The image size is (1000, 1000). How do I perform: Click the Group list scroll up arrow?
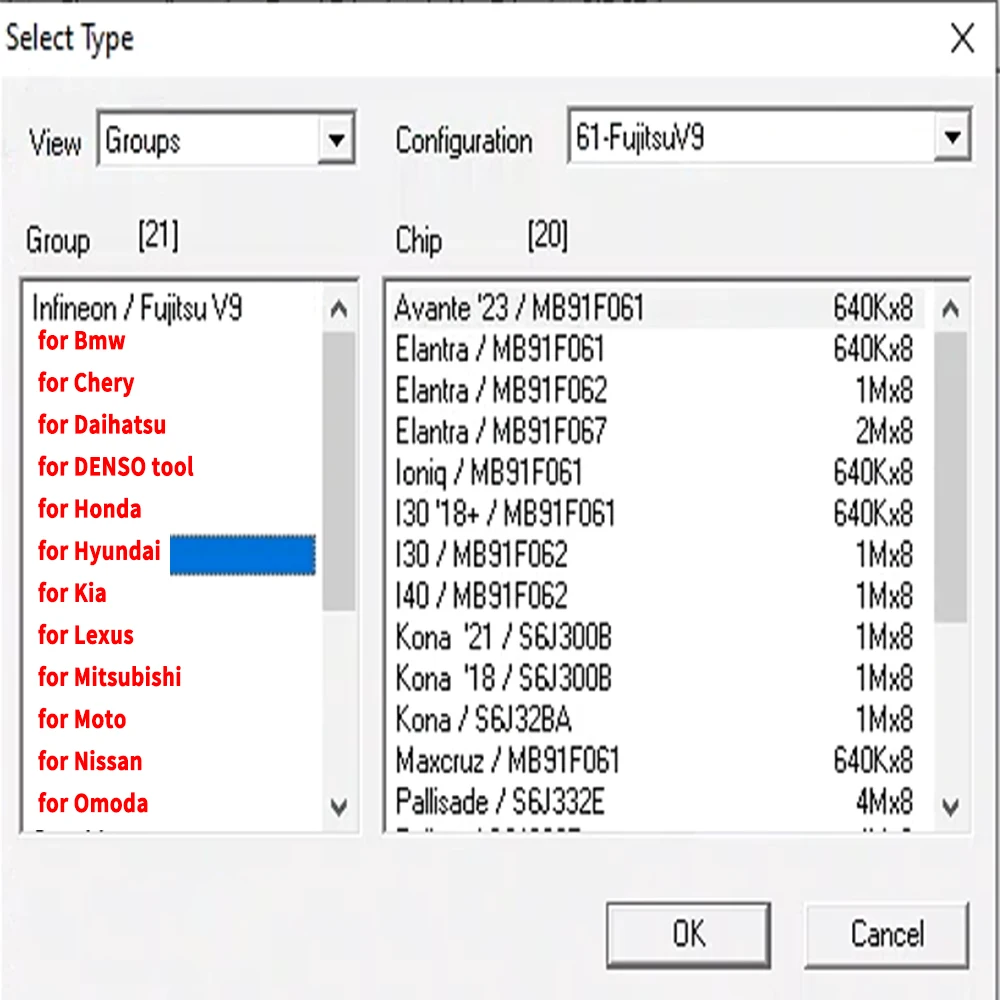pos(339,309)
